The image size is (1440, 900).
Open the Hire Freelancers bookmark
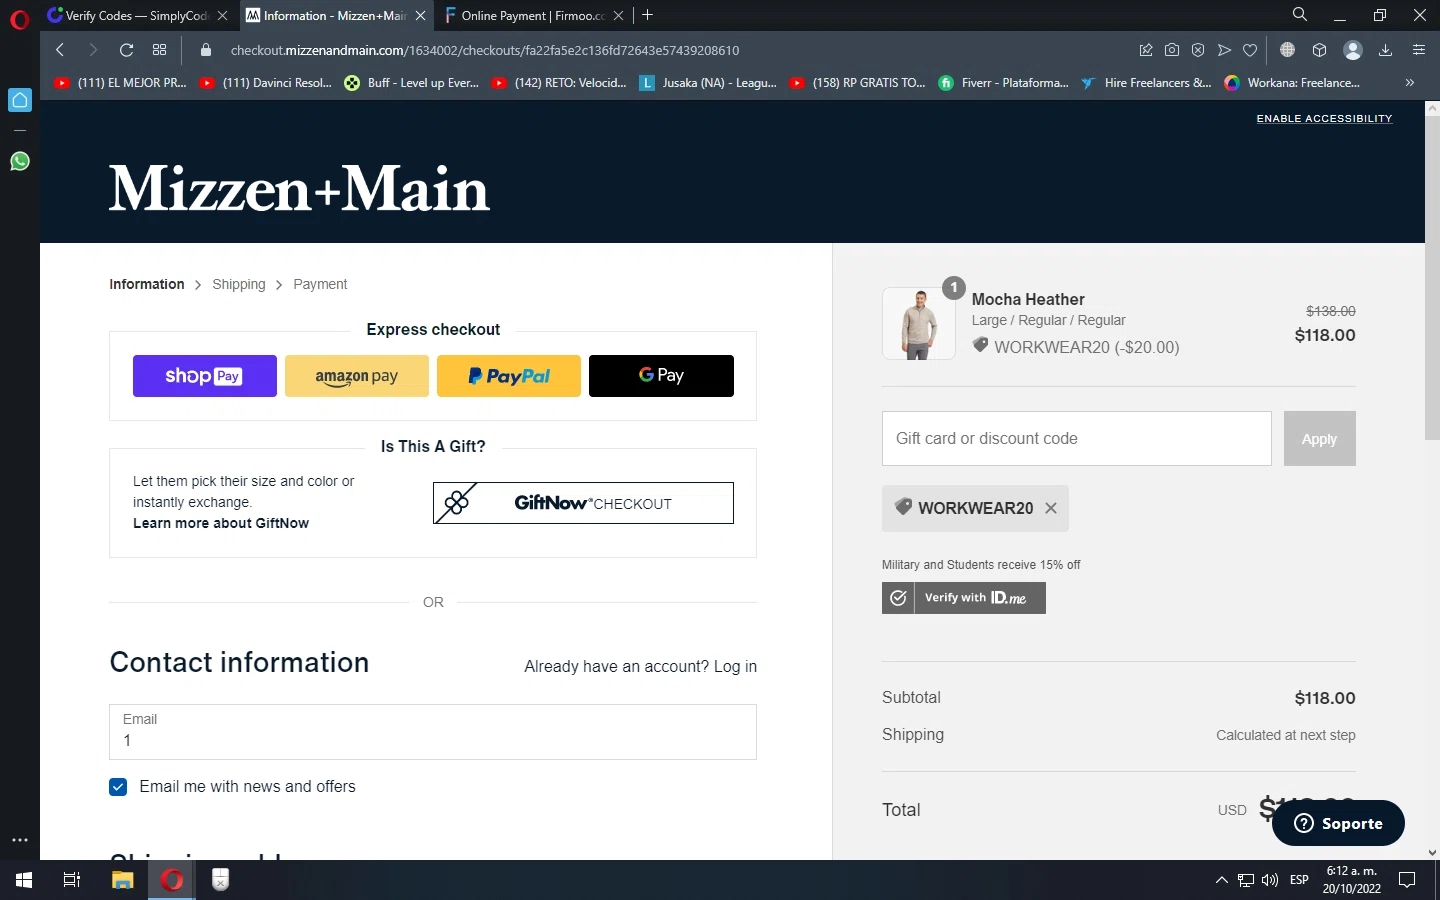click(1146, 83)
